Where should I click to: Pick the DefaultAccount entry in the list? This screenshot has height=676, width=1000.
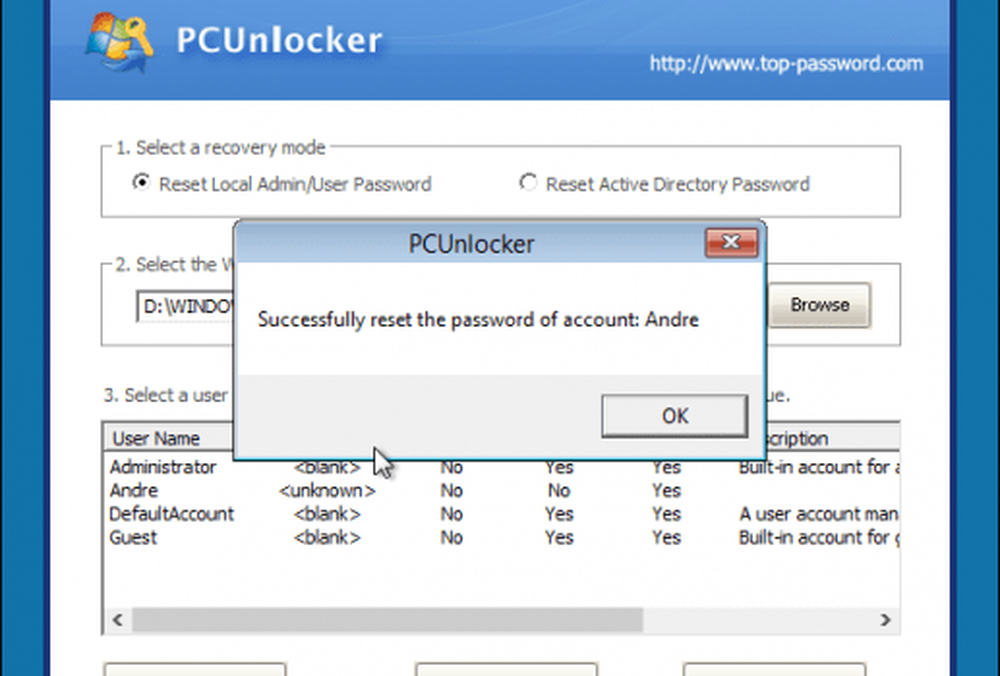[172, 514]
